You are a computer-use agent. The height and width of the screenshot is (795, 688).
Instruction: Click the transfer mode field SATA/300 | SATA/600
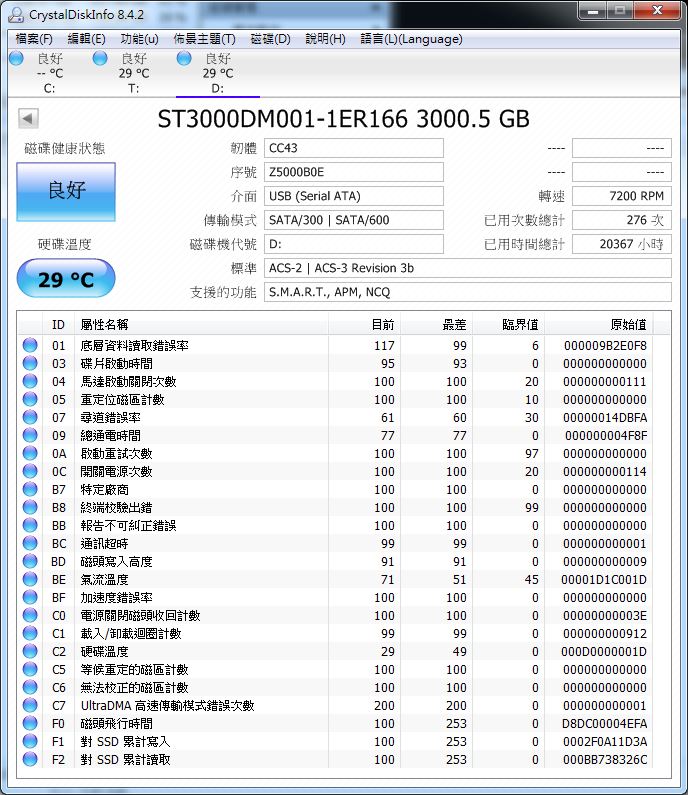353,220
